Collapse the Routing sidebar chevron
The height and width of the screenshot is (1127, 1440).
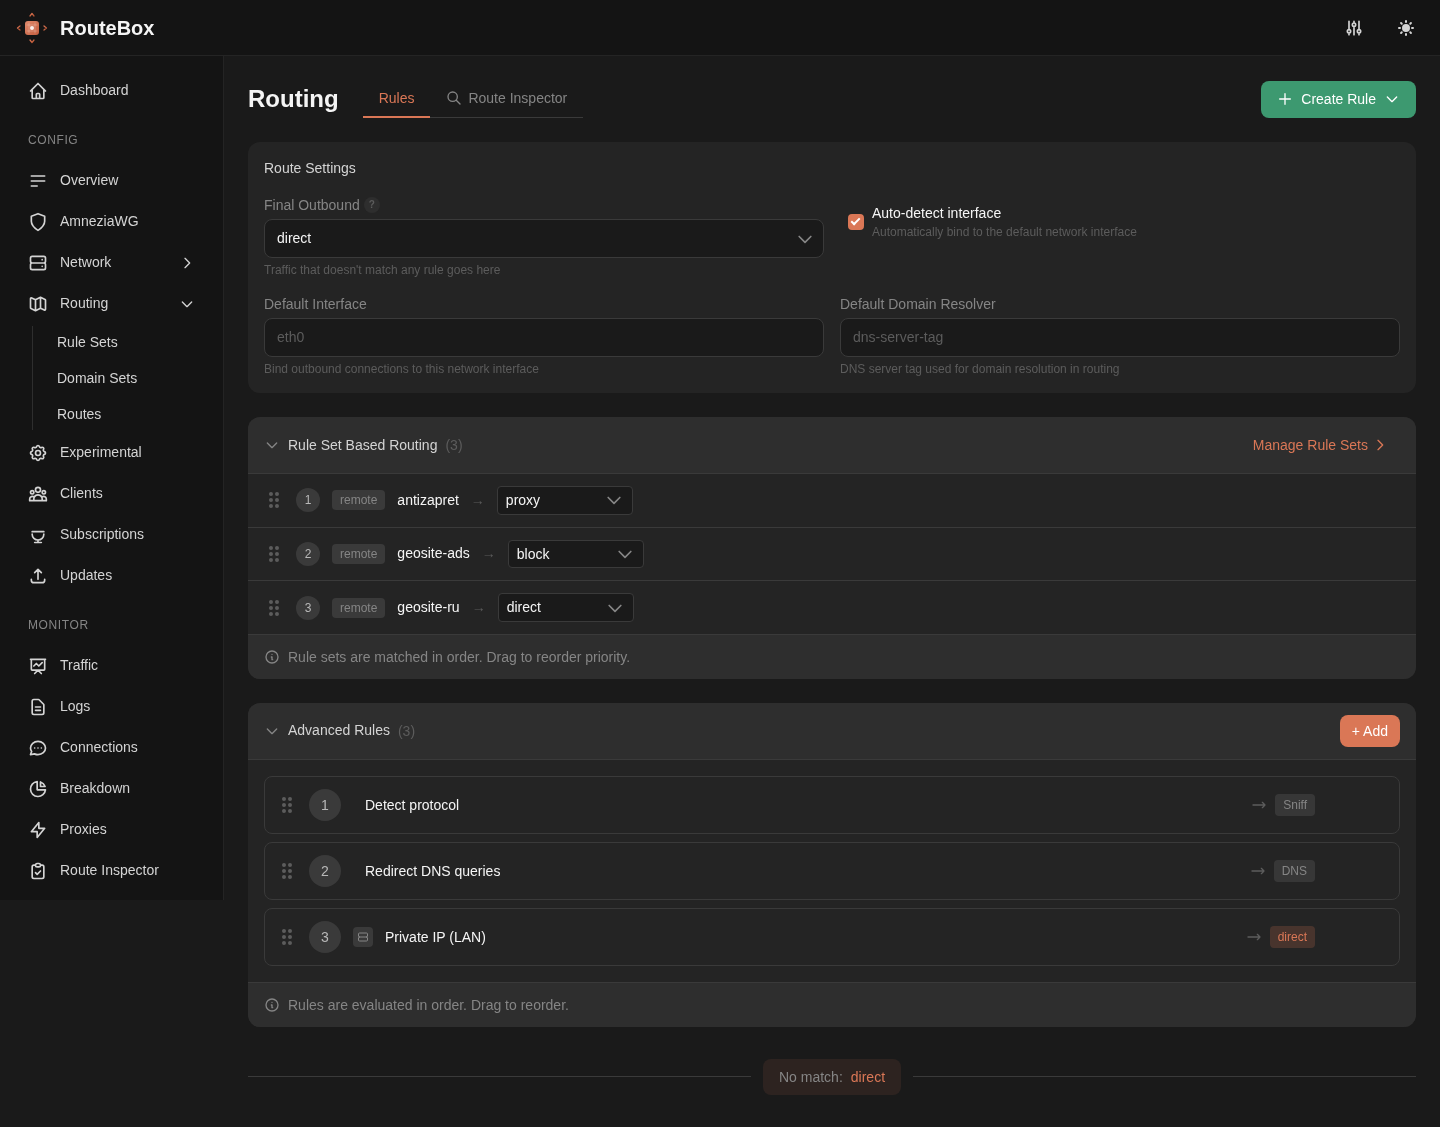187,304
